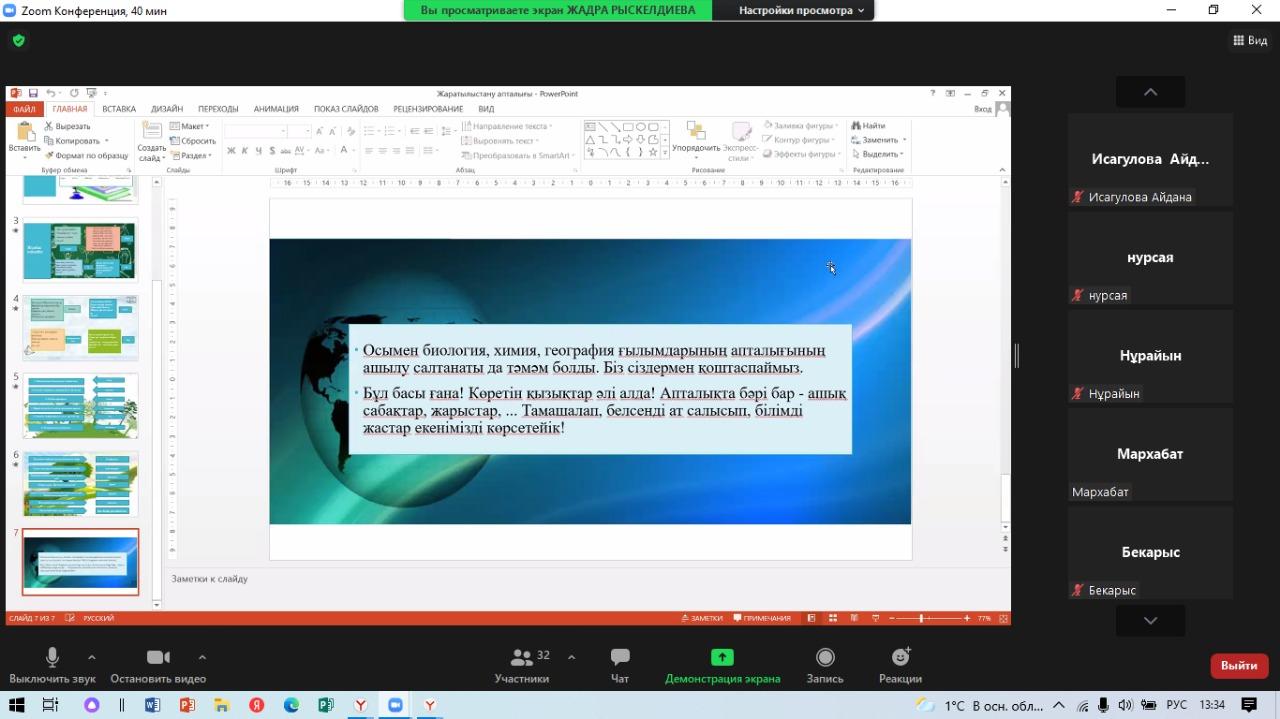Select slide 5 thumbnail

[80, 406]
